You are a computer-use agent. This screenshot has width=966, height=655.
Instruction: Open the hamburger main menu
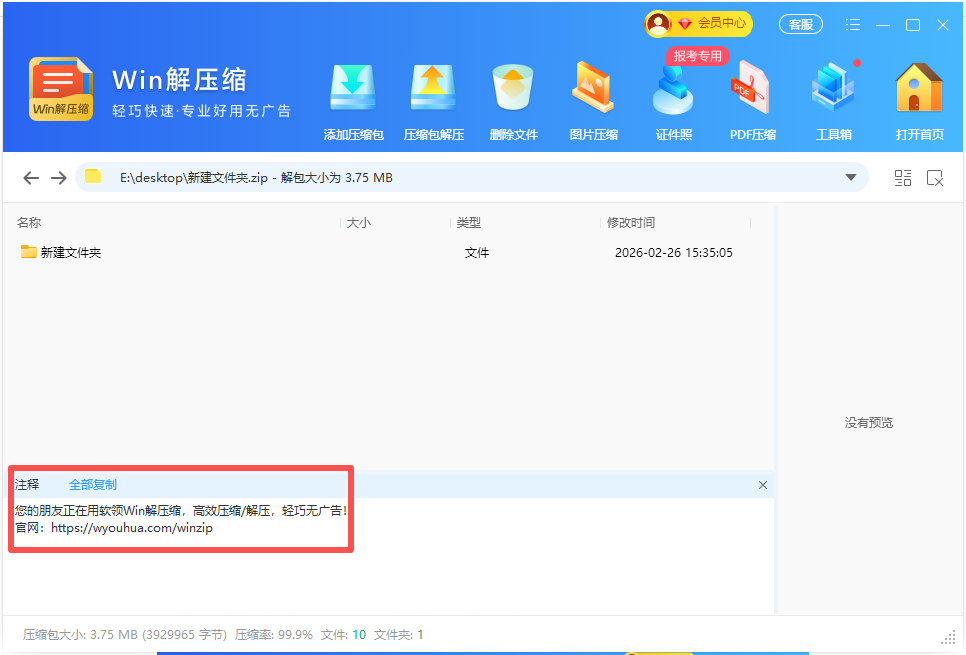pyautogui.click(x=853, y=25)
